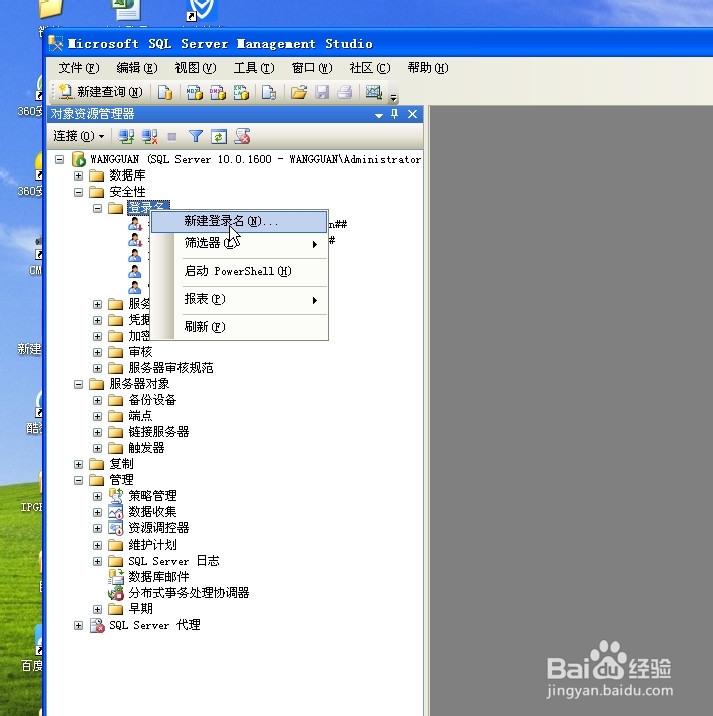This screenshot has width=713, height=716.
Task: Open the 连接(O) dropdown in Object Explorer
Action: (x=79, y=136)
